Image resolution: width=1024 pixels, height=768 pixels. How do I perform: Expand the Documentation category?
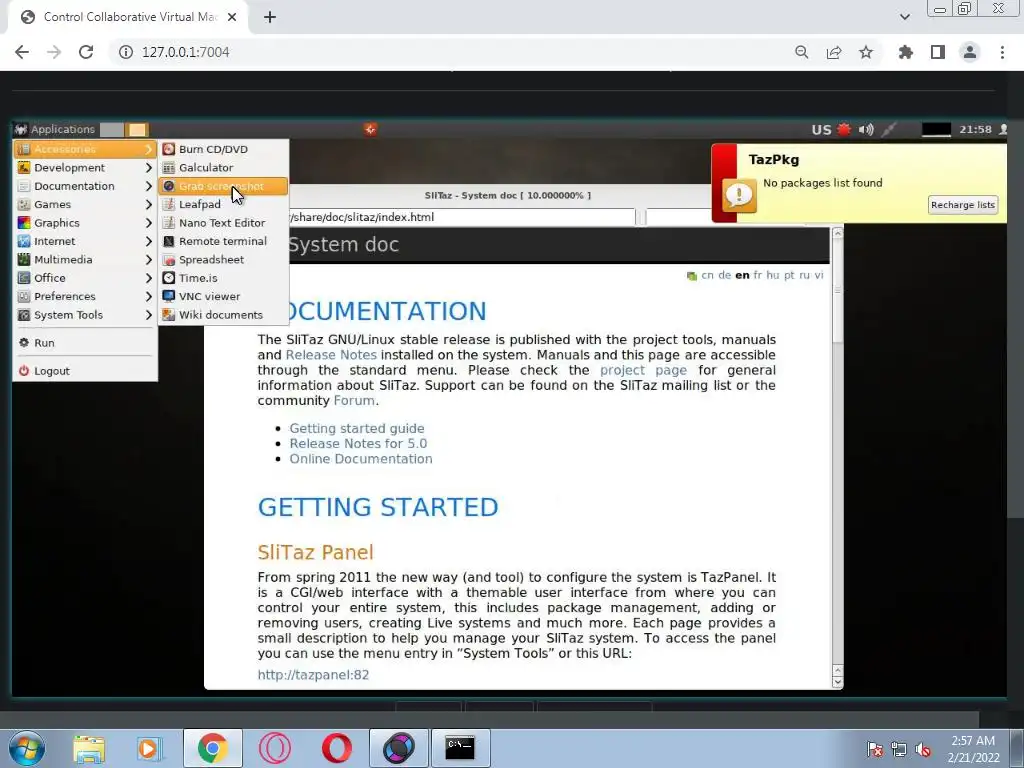tap(85, 186)
